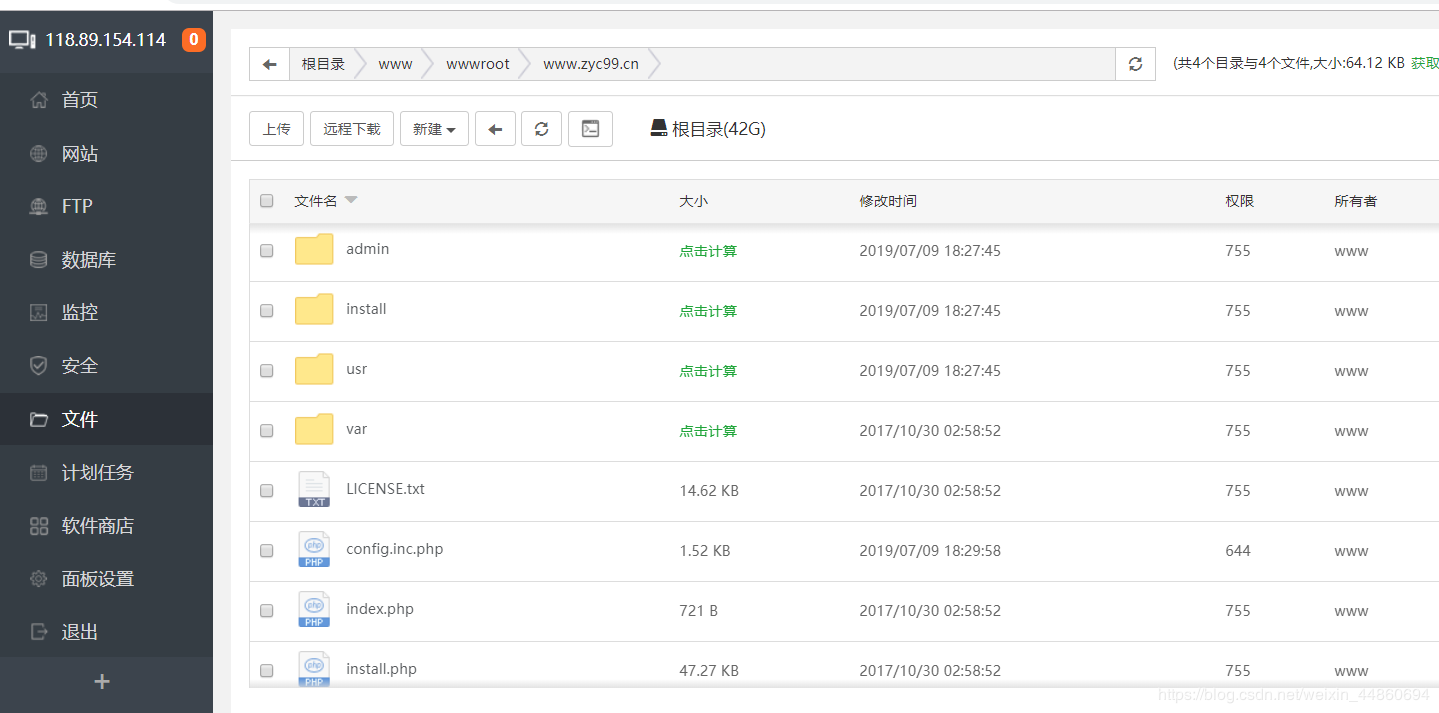Viewport: 1439px width, 713px height.
Task: Open the 新建 create-new dropdown
Action: click(x=434, y=129)
